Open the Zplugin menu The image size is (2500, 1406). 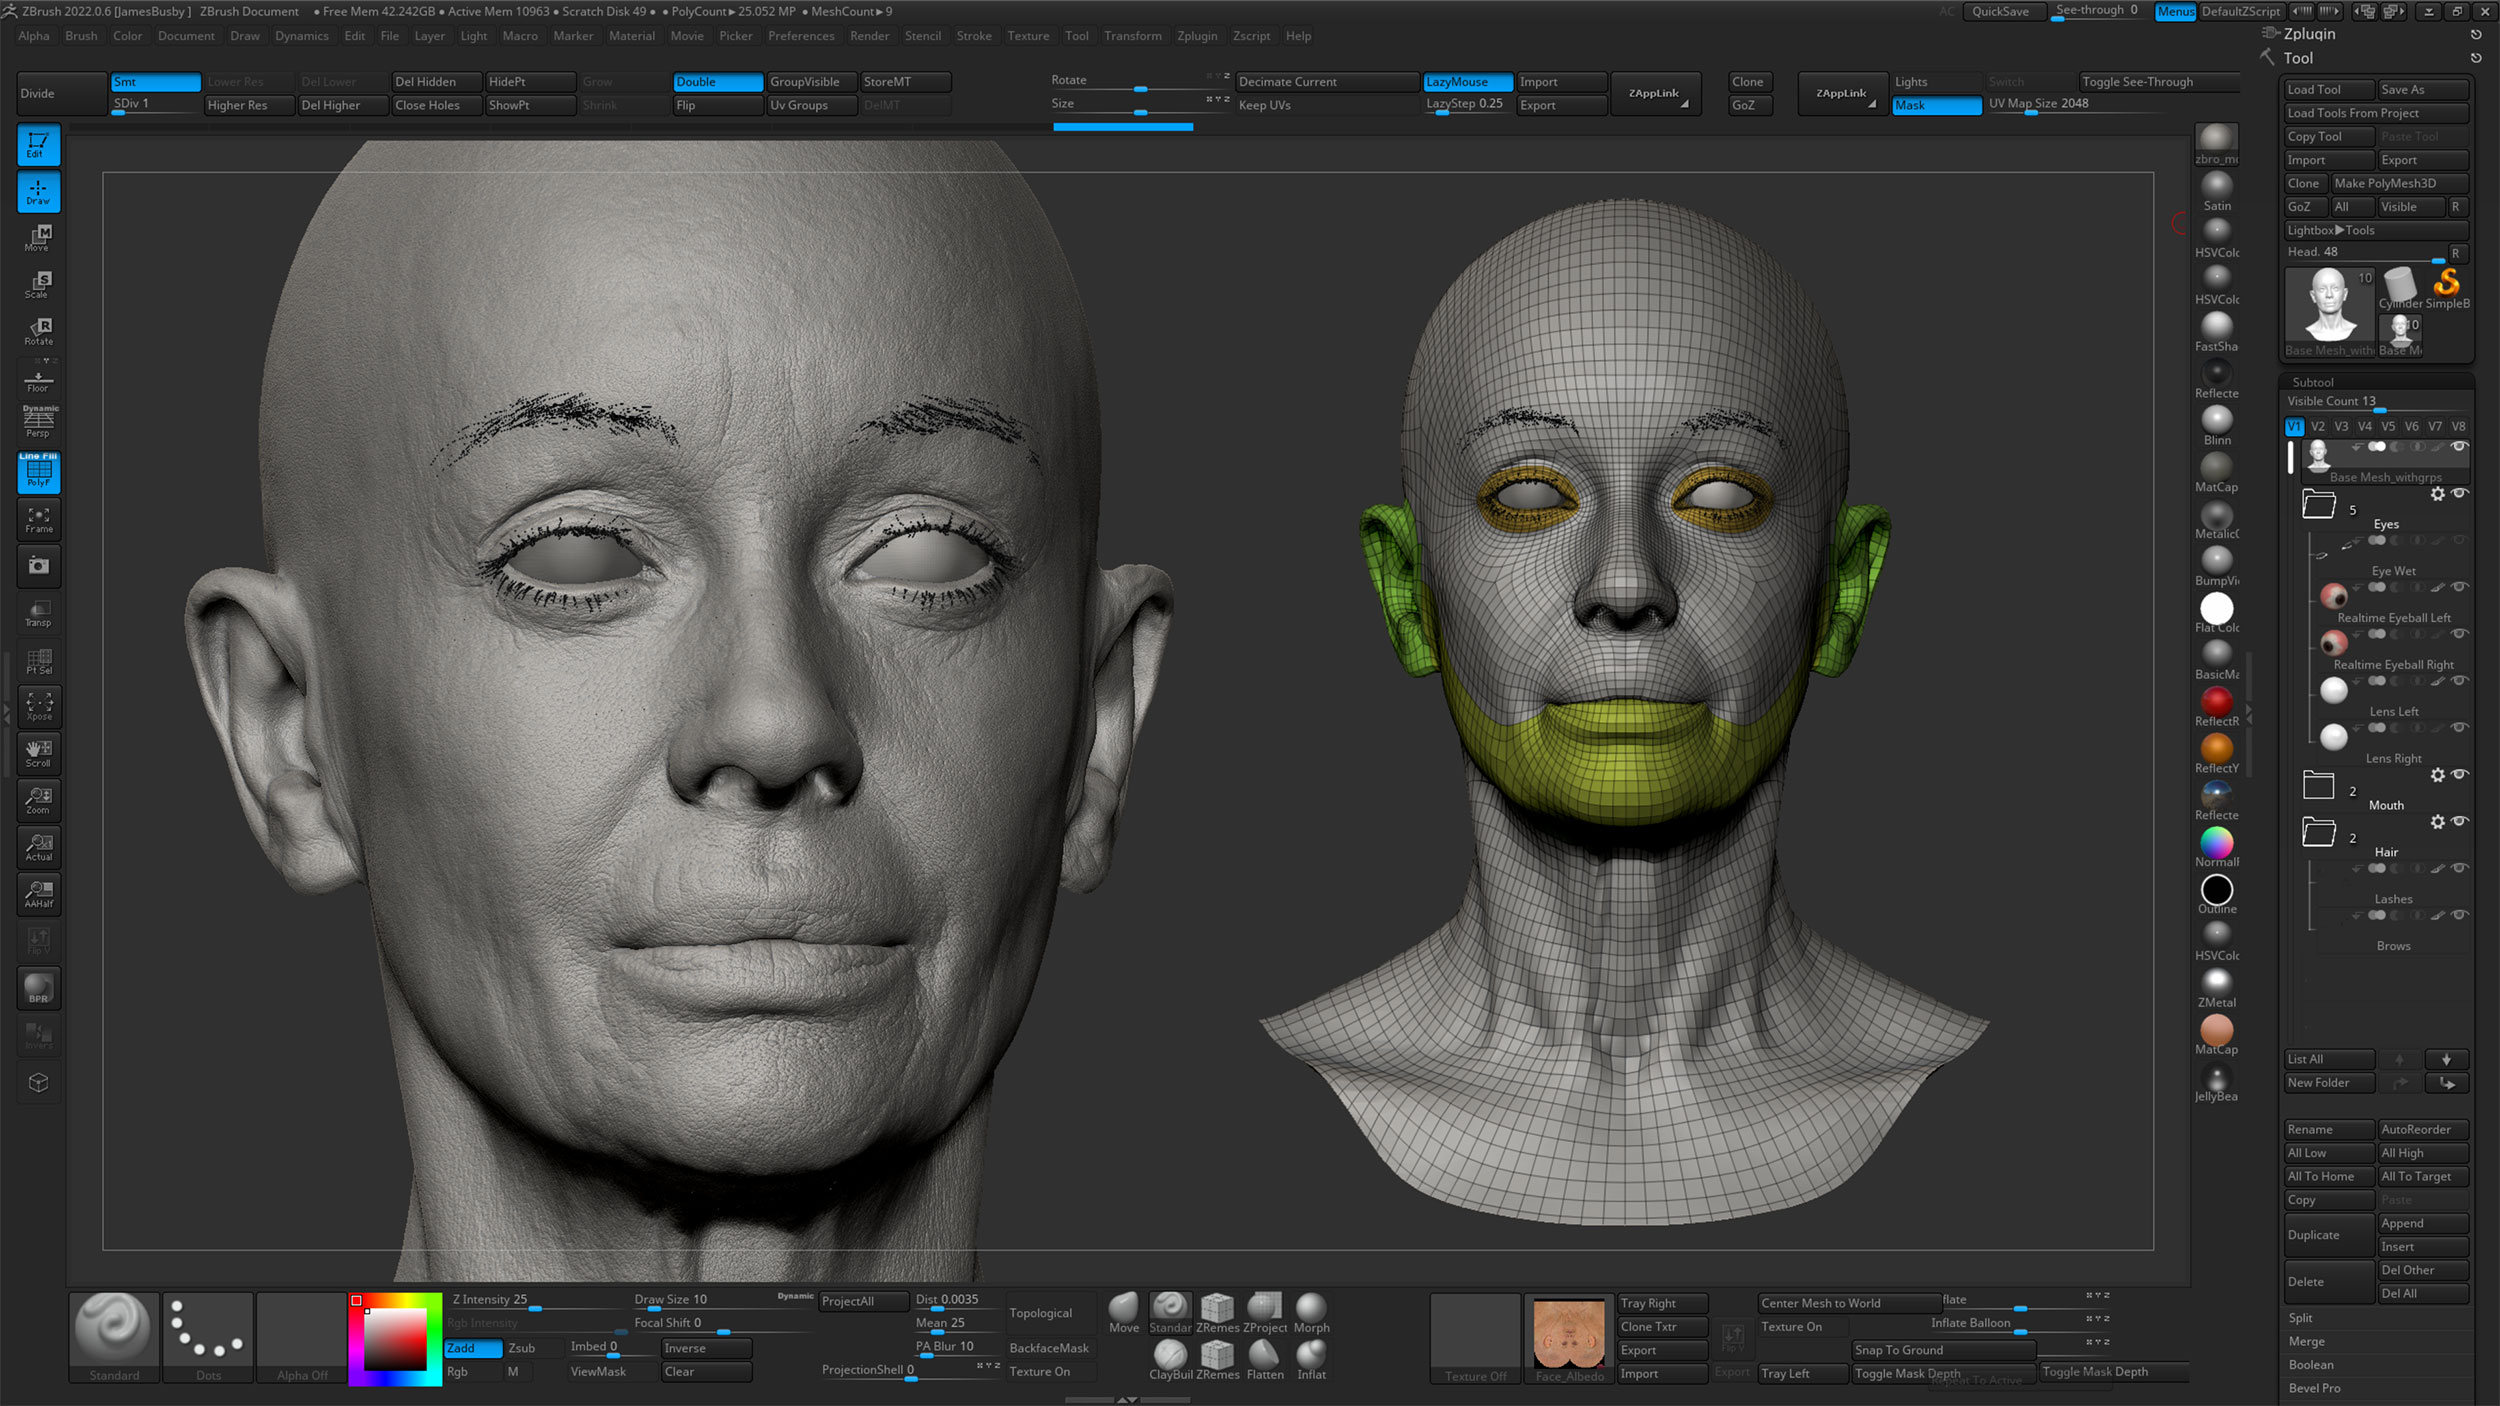pos(1196,36)
